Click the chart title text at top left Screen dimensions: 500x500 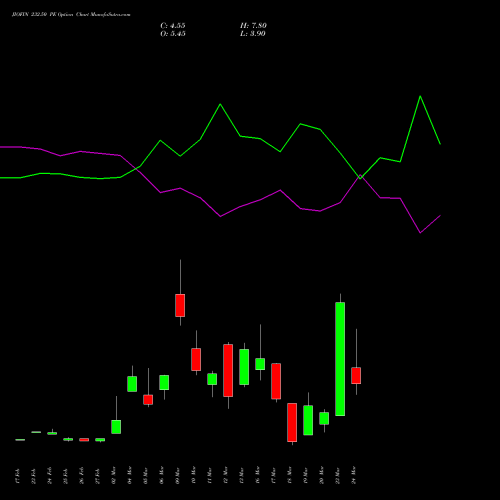71,15
